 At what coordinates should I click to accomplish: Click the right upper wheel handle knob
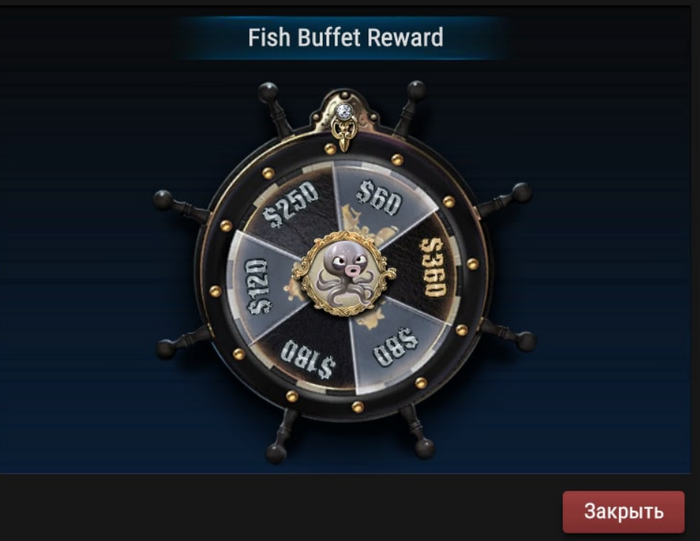click(x=522, y=193)
